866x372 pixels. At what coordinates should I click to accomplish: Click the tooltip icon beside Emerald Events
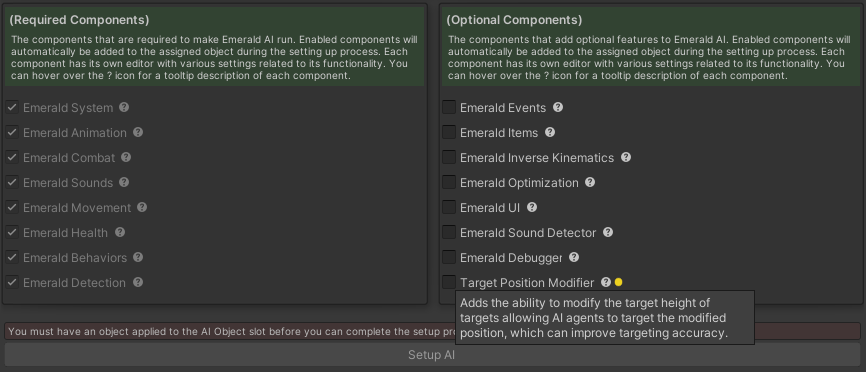coord(558,107)
